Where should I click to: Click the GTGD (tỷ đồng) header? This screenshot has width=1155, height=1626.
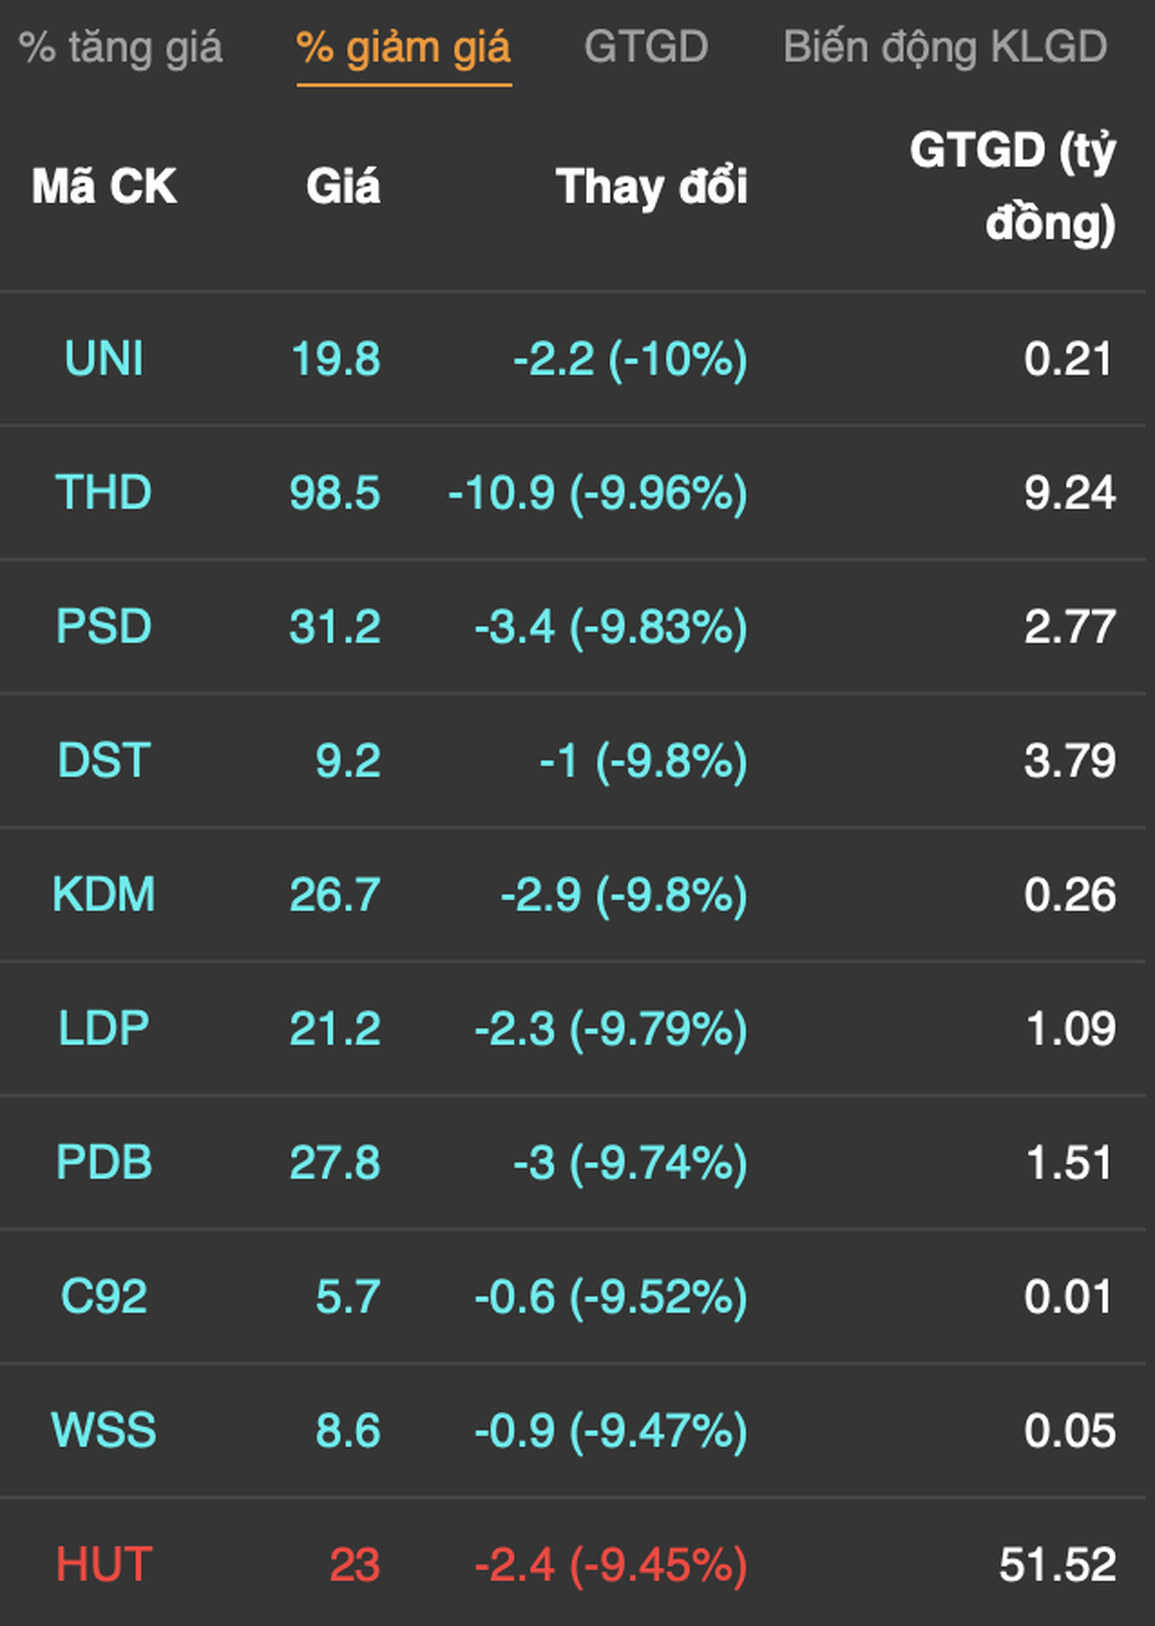(x=1012, y=186)
